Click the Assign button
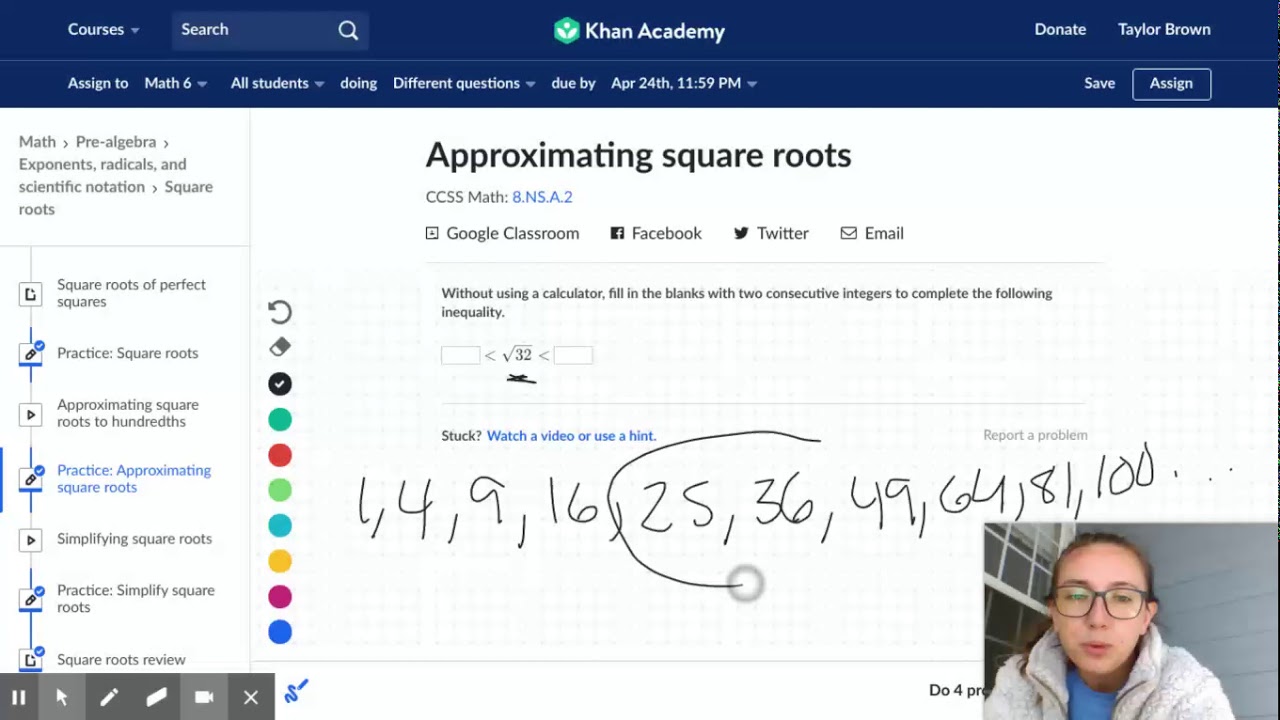Screen dimensions: 1280x720 [x=1171, y=84]
